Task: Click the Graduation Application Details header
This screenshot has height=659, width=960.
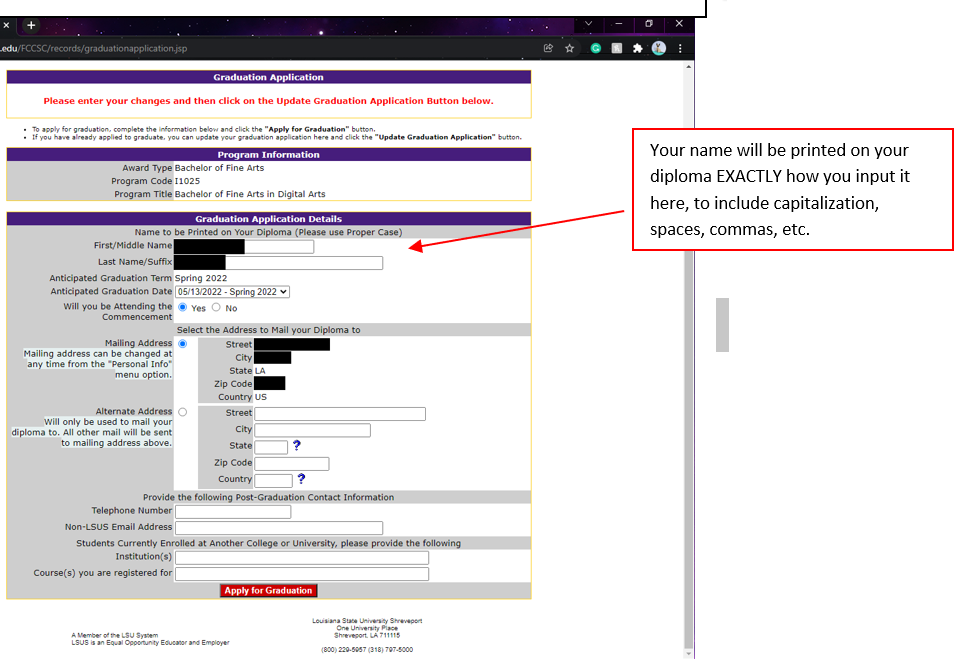Action: coord(268,219)
